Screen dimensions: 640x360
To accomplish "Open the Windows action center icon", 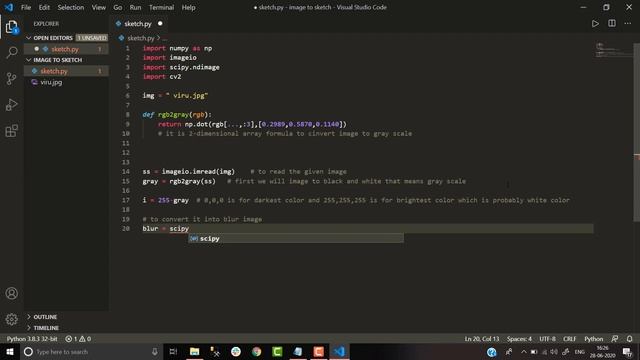I will click(x=627, y=351).
